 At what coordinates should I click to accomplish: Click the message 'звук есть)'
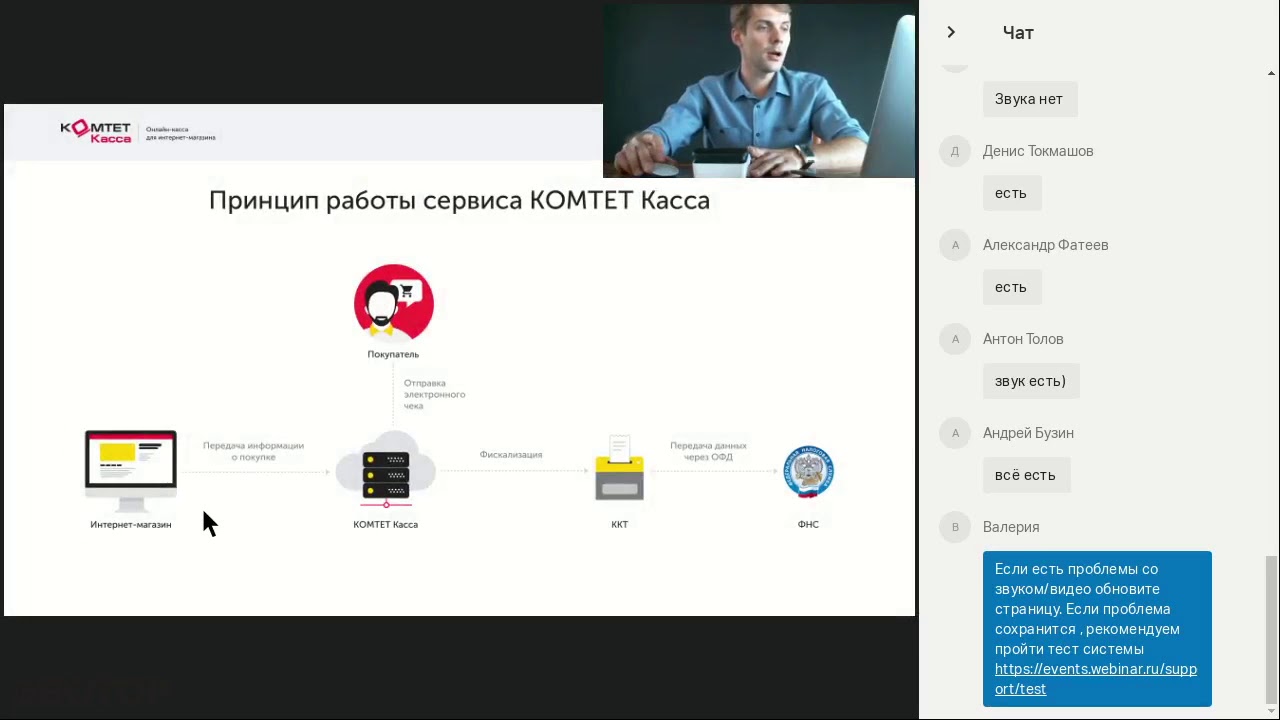pyautogui.click(x=1031, y=381)
